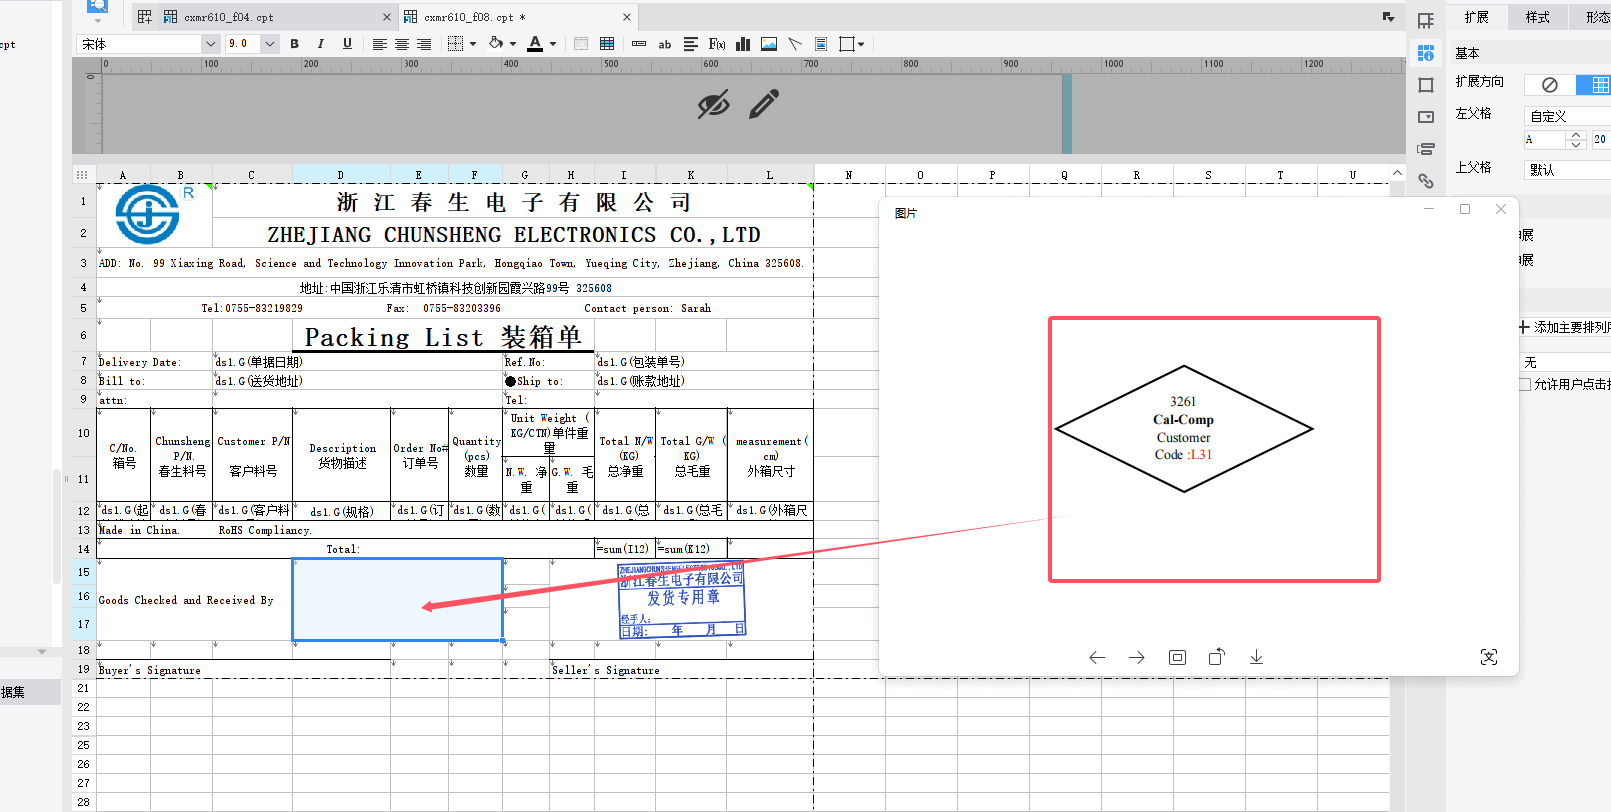Click the insert image toolbar icon
Image resolution: width=1611 pixels, height=812 pixels.
[x=769, y=44]
